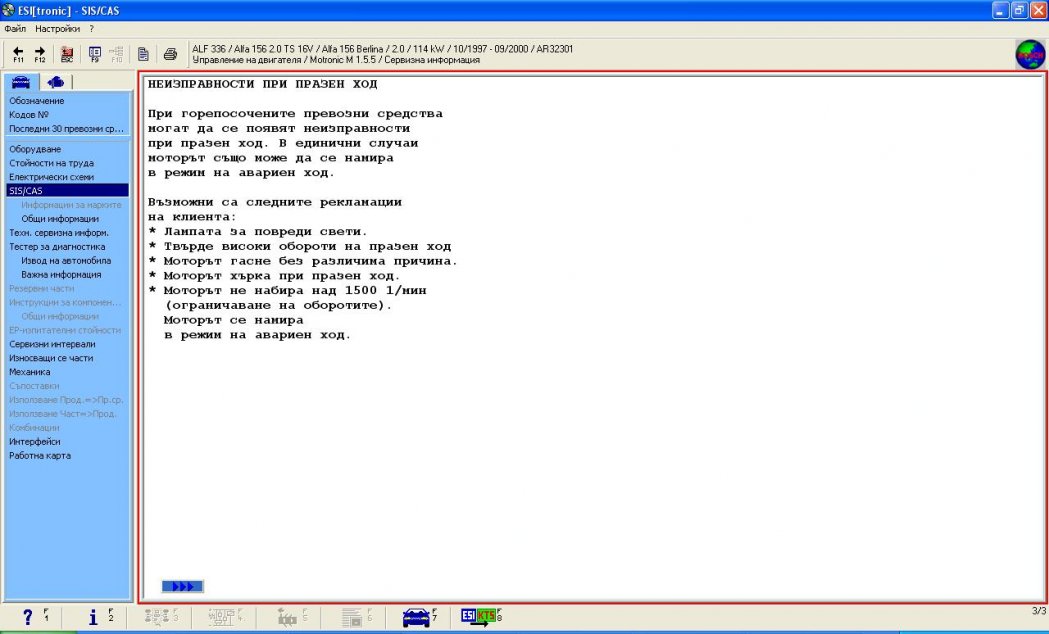The height and width of the screenshot is (634, 1049).
Task: Click the blue triple-arrow next page button
Action: coord(182,587)
